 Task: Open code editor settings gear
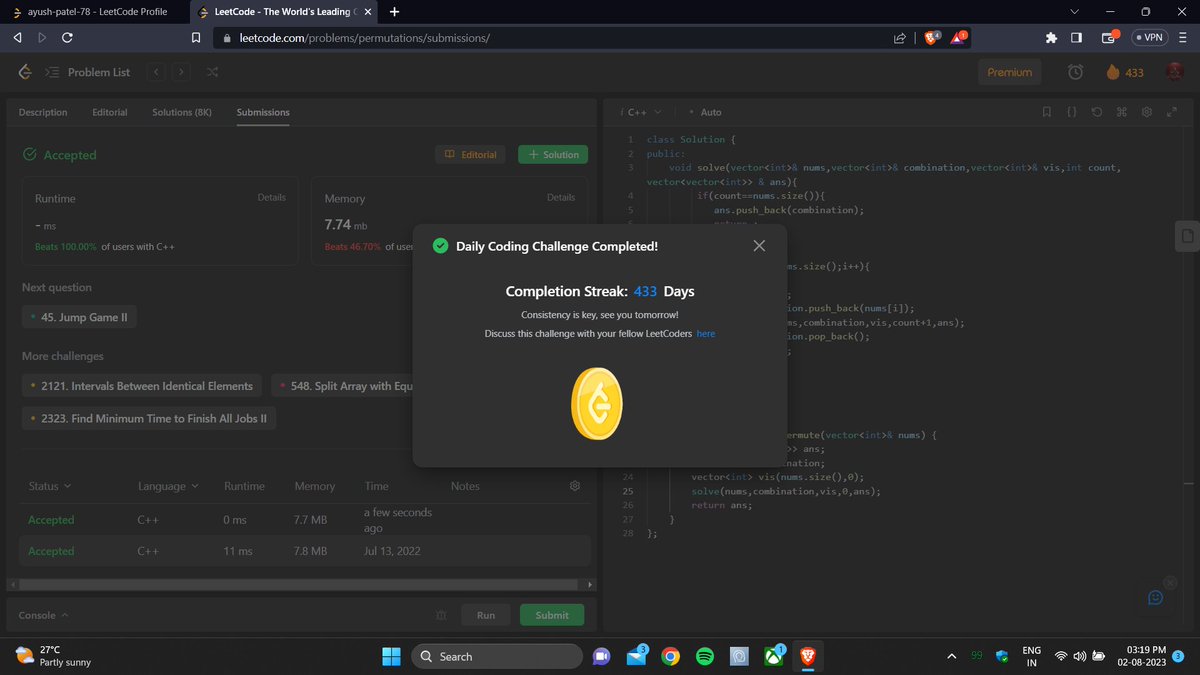tap(1147, 112)
